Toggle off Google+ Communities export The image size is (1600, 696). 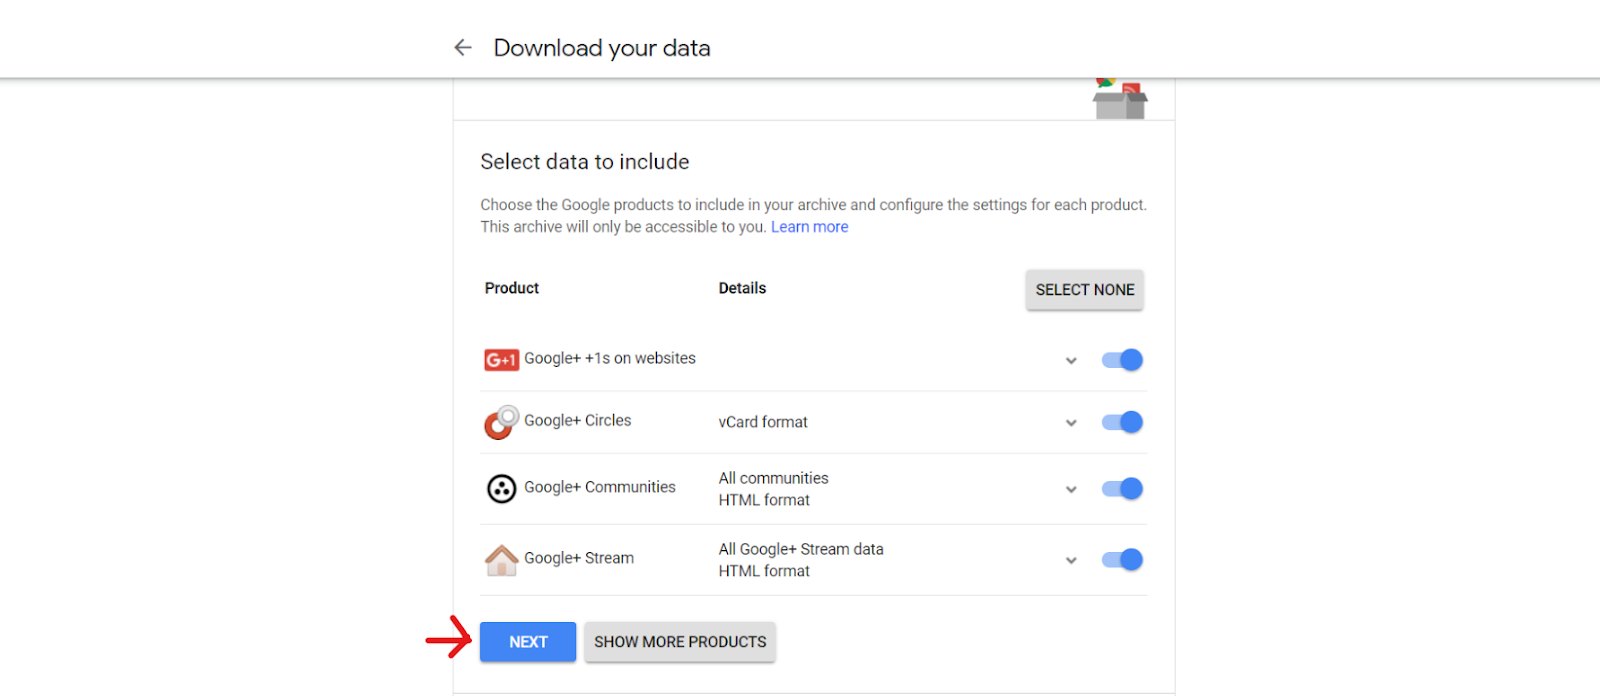[x=1122, y=488]
